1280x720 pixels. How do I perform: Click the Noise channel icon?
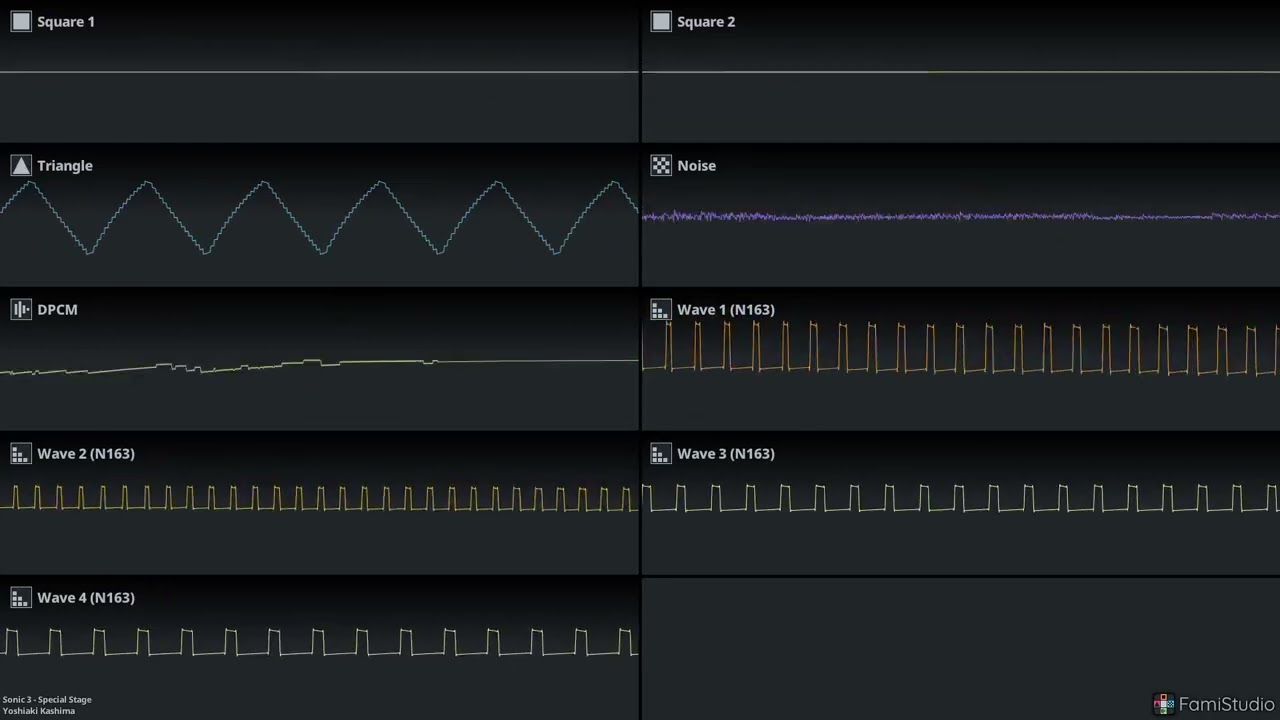click(x=661, y=165)
